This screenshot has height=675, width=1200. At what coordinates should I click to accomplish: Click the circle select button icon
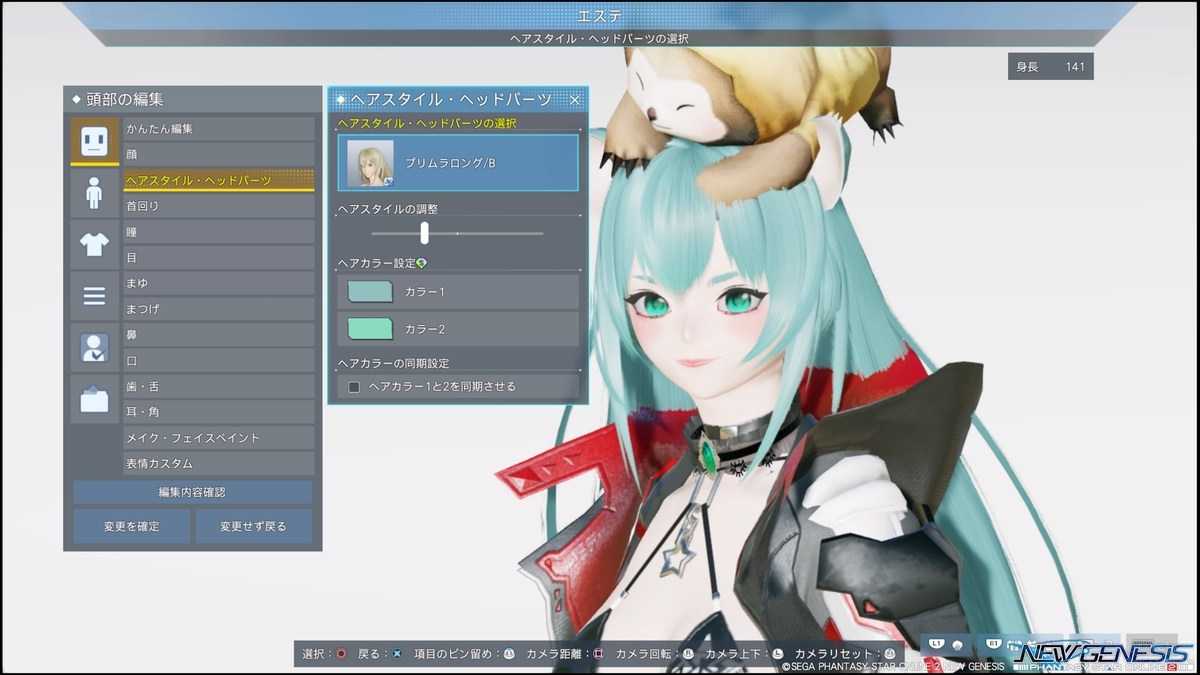pyautogui.click(x=341, y=654)
